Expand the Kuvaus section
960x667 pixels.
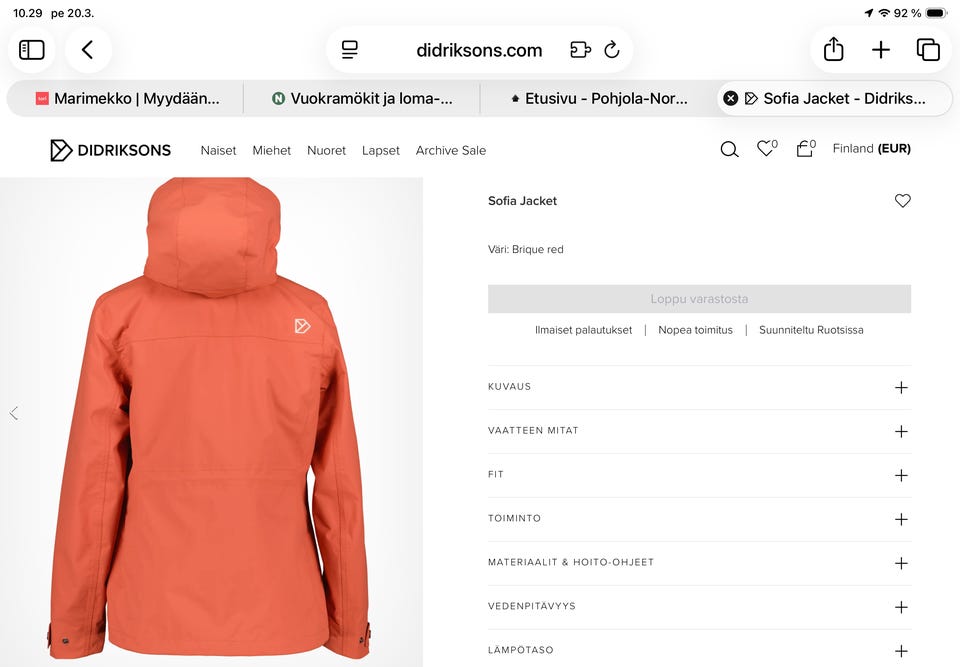(901, 387)
